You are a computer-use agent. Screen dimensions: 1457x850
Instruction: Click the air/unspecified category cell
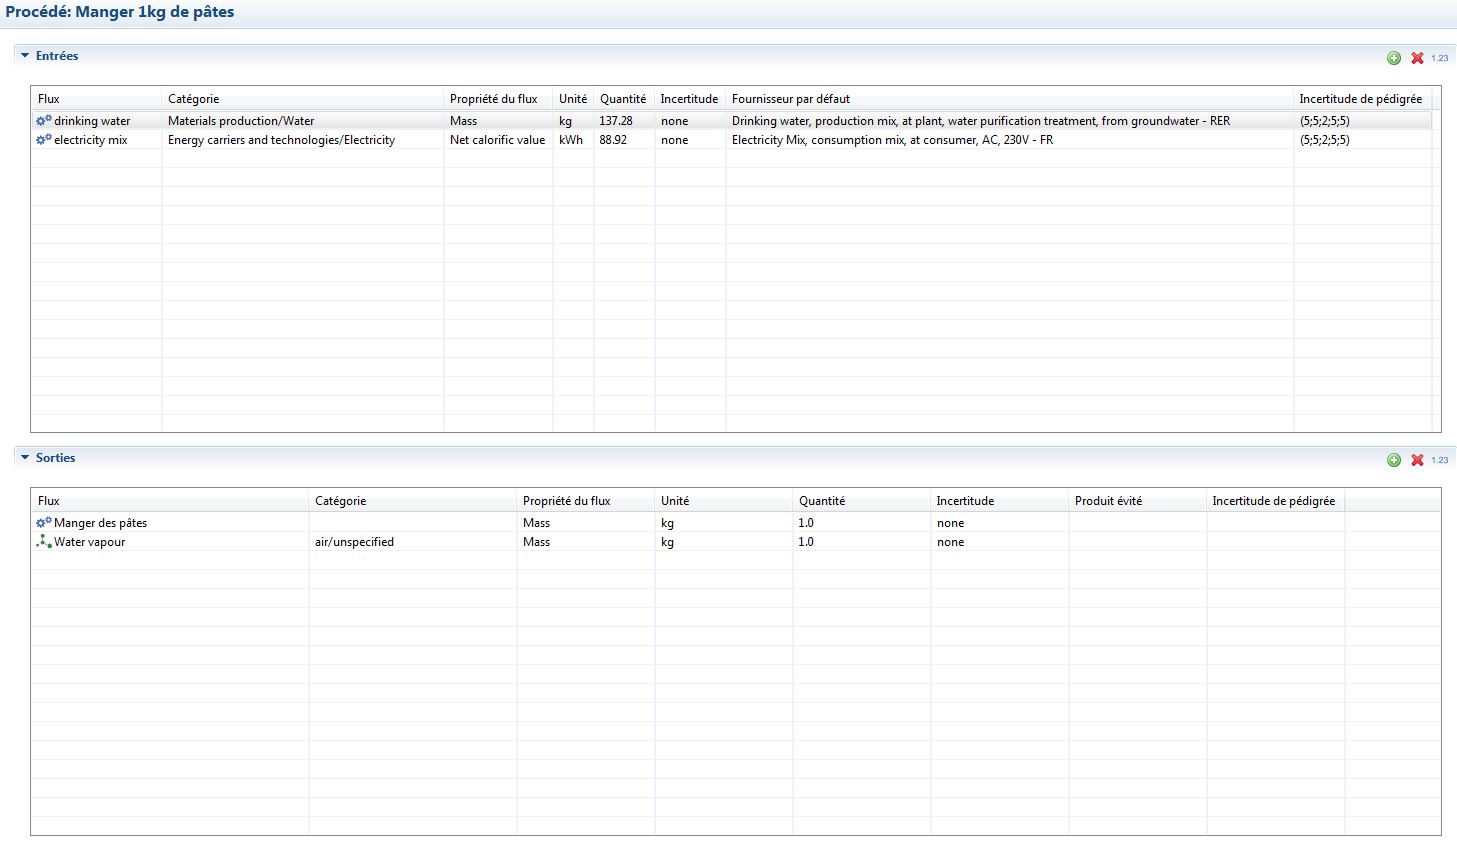412,542
